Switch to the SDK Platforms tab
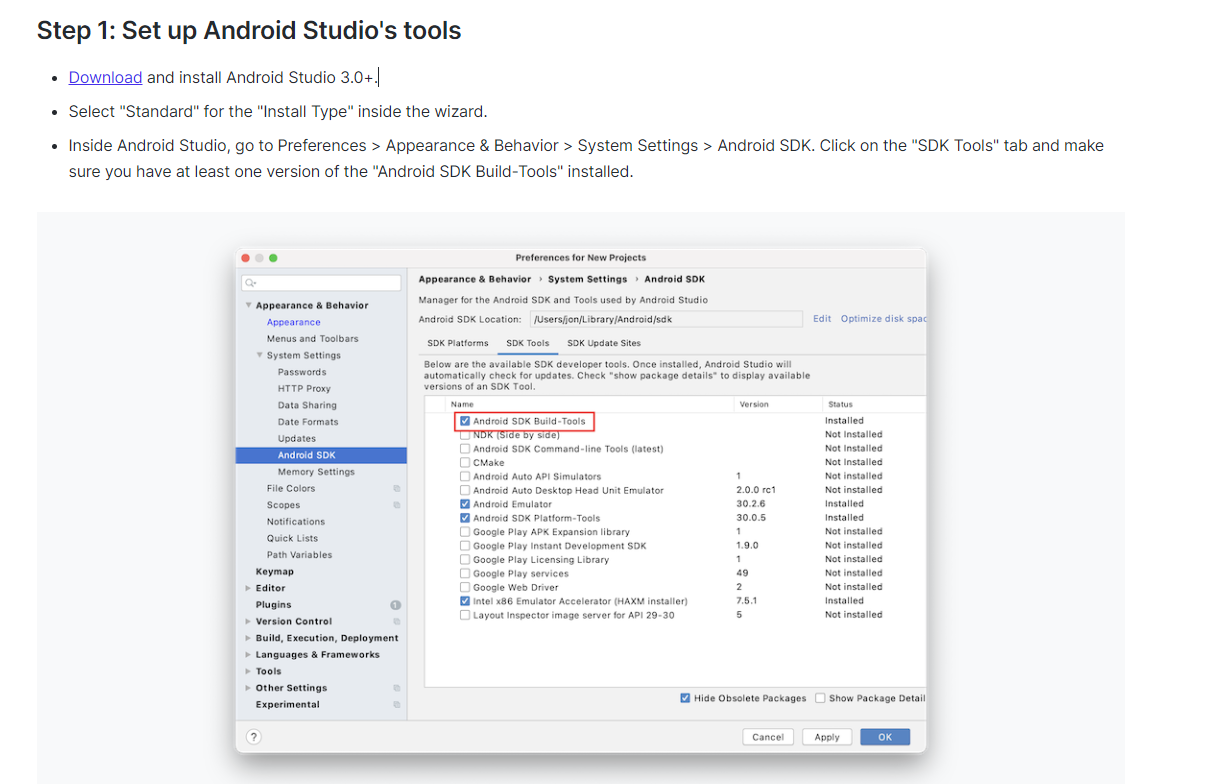The height and width of the screenshot is (784, 1207). 458,343
